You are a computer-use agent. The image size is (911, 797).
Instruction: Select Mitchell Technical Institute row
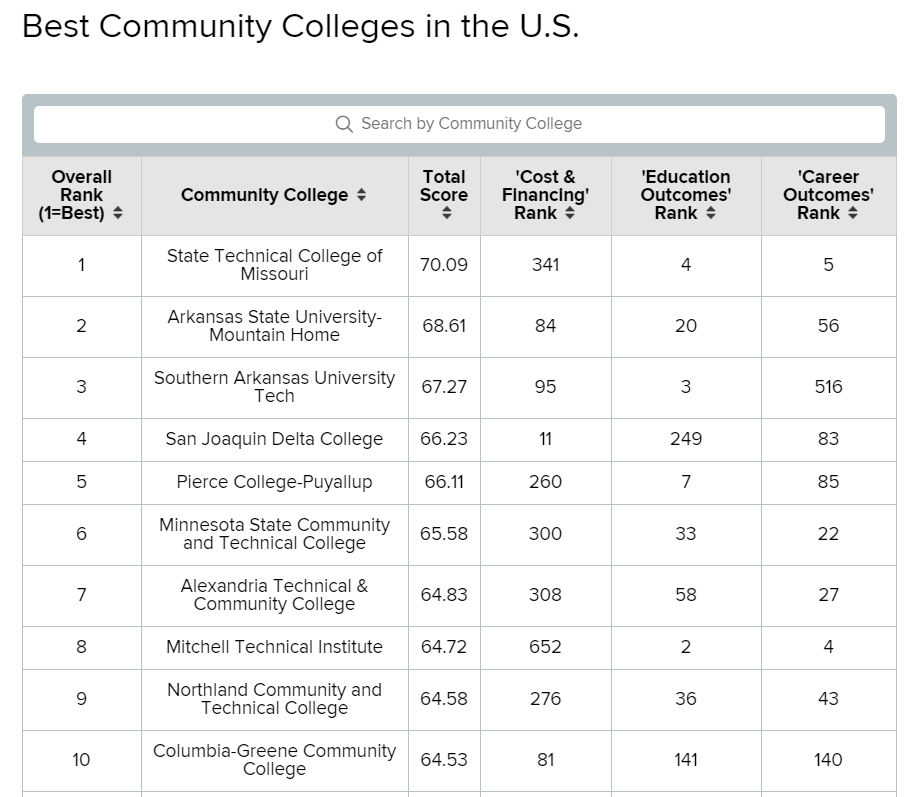(x=274, y=647)
